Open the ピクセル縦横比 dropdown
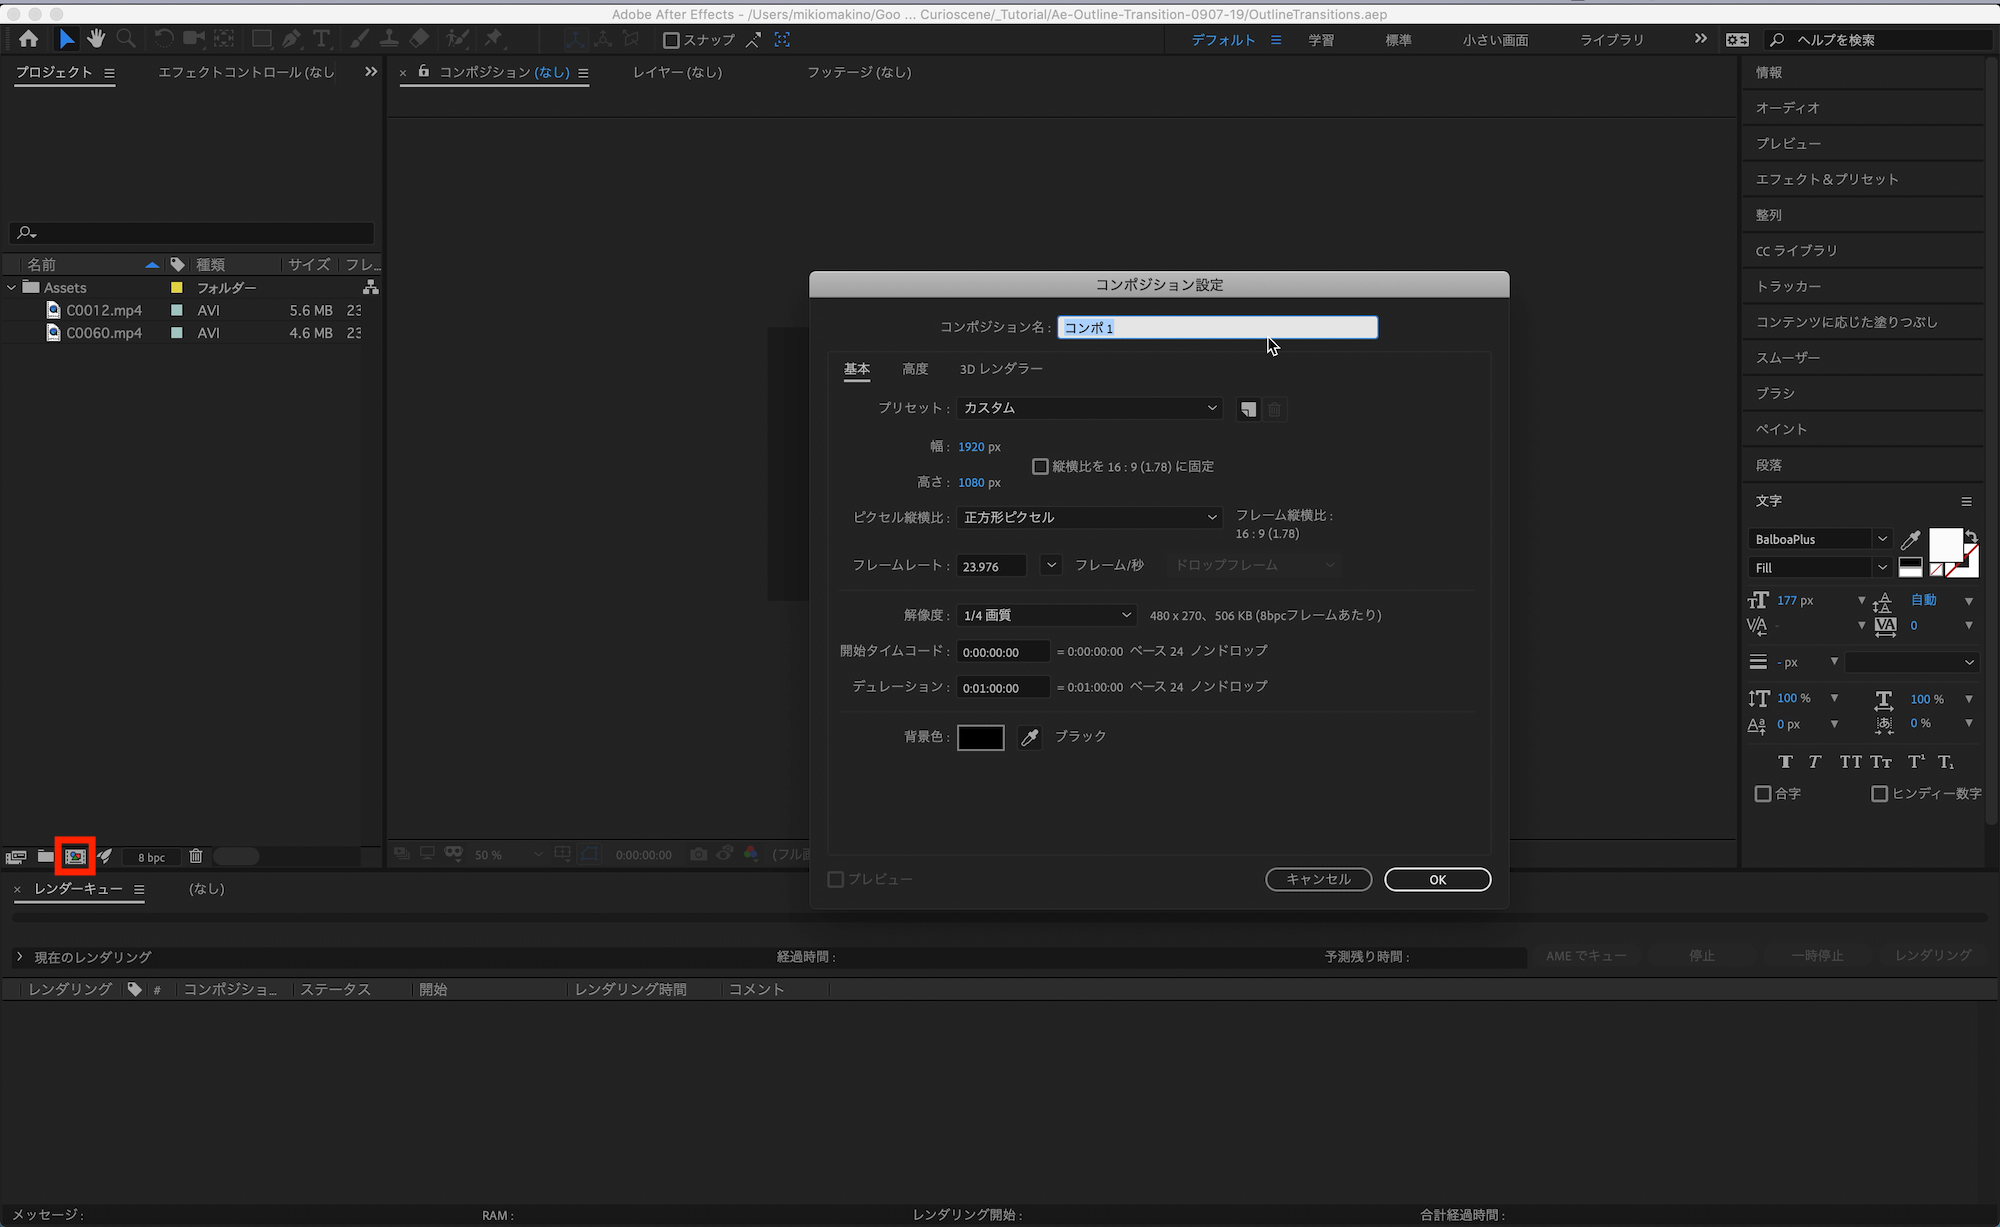The image size is (2000, 1227). (1089, 517)
